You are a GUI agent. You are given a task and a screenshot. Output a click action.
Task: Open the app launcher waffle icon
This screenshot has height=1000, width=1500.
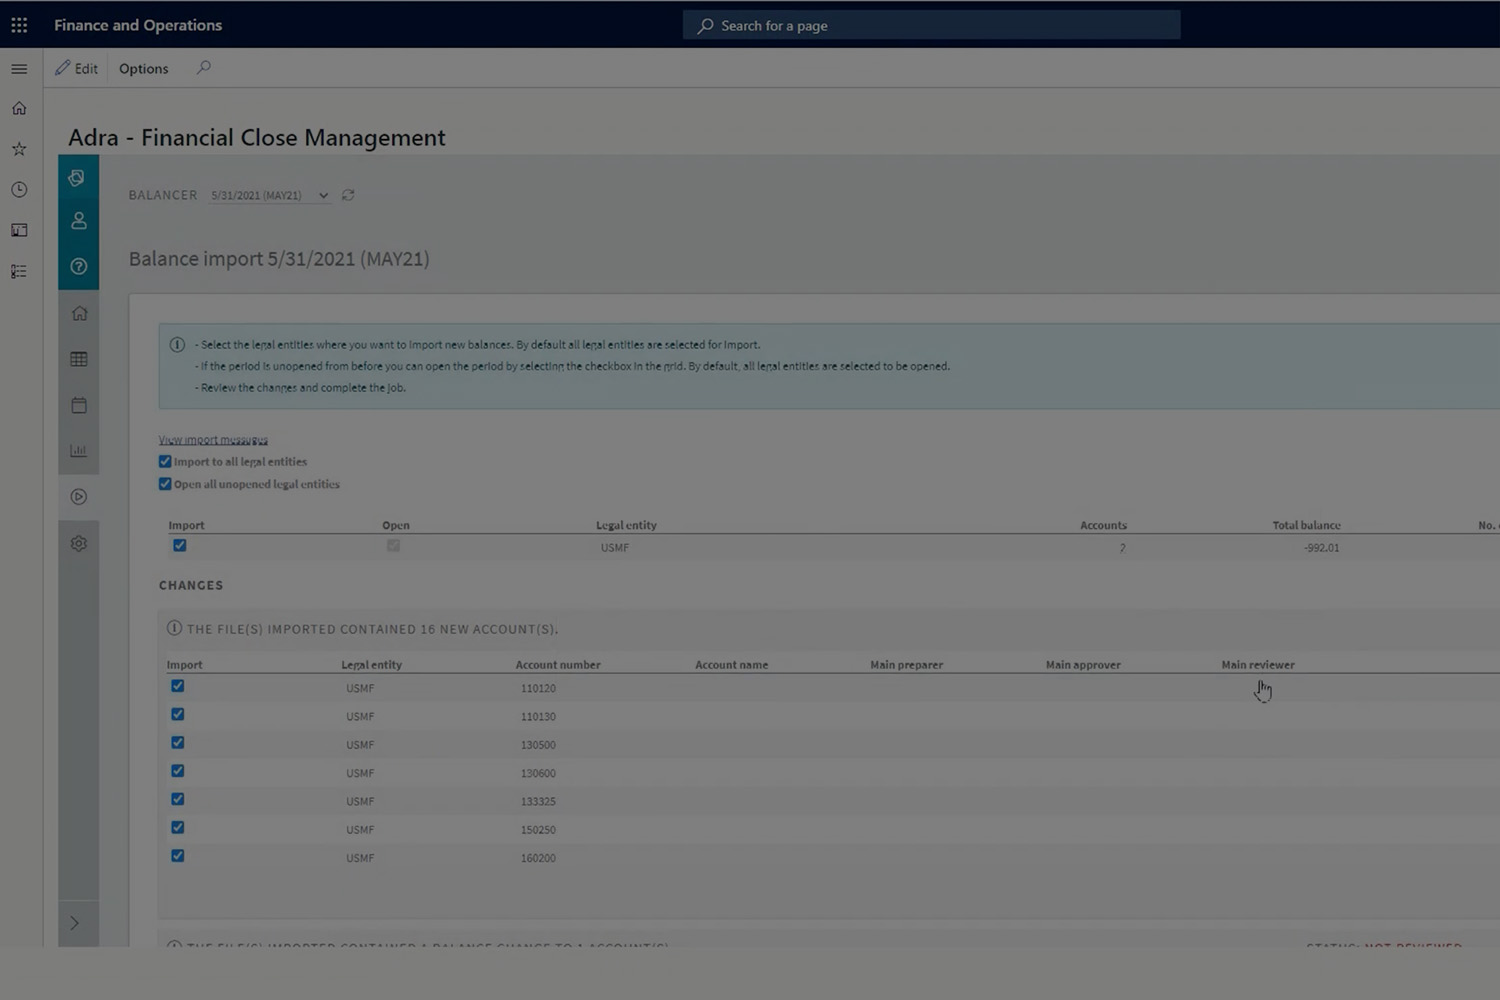(x=19, y=25)
